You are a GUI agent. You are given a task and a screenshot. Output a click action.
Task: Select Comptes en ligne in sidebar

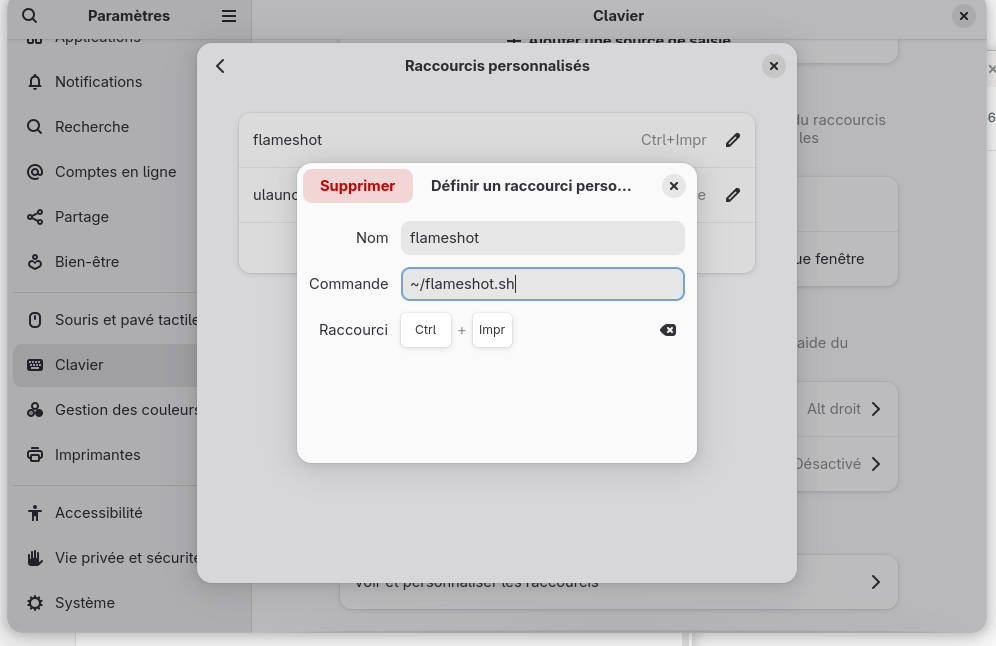tap(115, 172)
